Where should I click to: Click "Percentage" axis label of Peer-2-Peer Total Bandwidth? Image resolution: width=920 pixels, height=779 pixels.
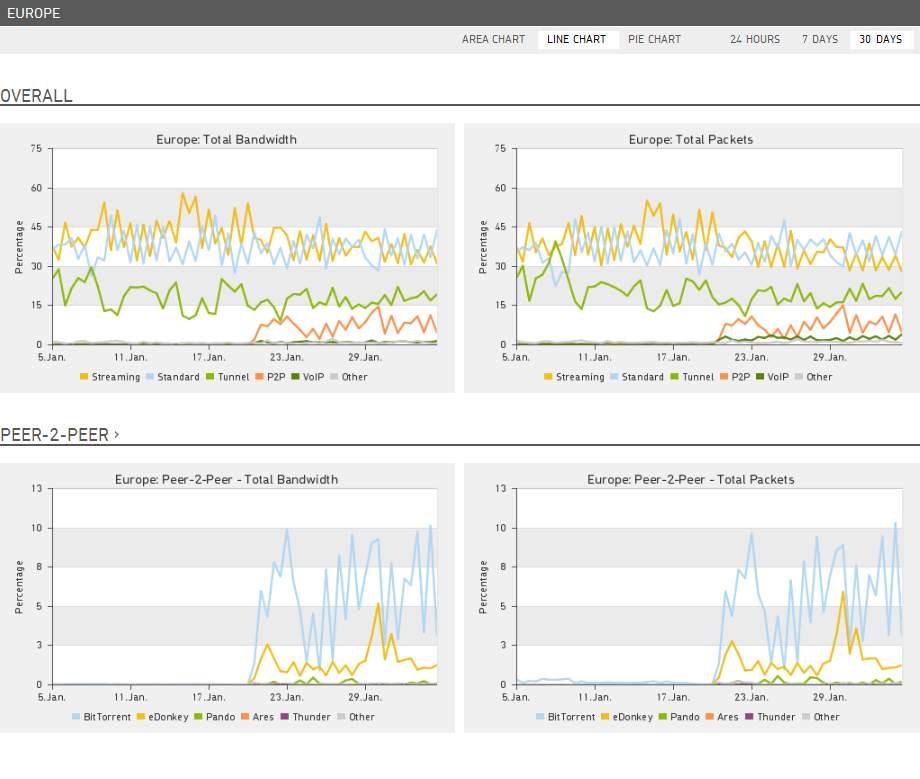(19, 587)
